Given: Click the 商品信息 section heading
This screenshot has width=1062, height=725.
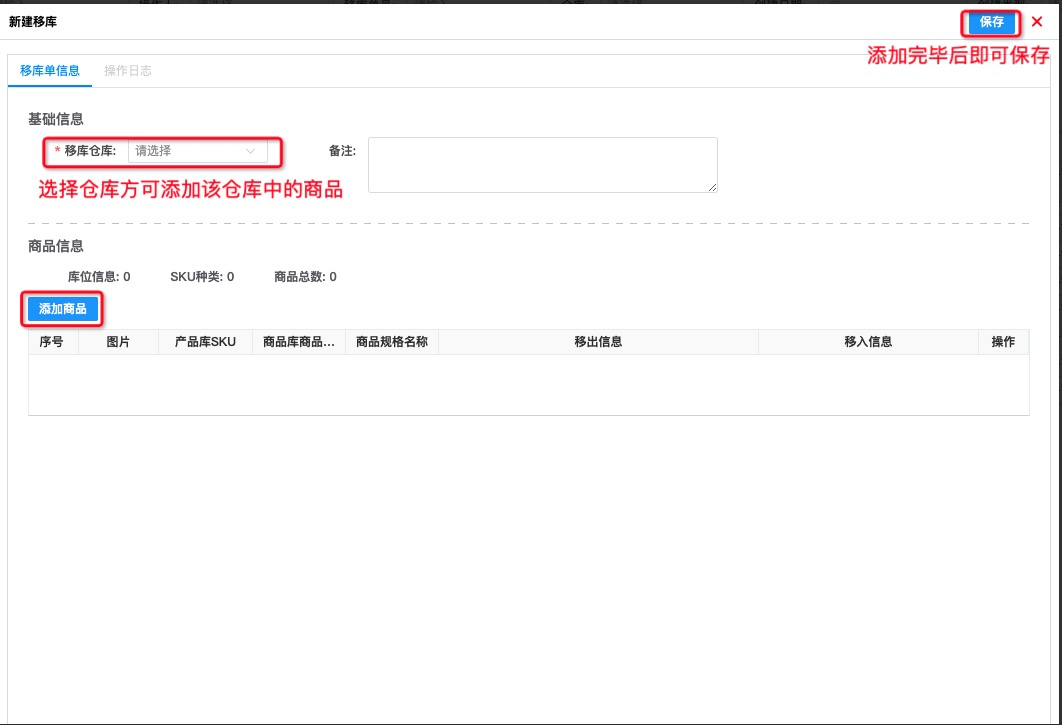Looking at the screenshot, I should (56, 246).
